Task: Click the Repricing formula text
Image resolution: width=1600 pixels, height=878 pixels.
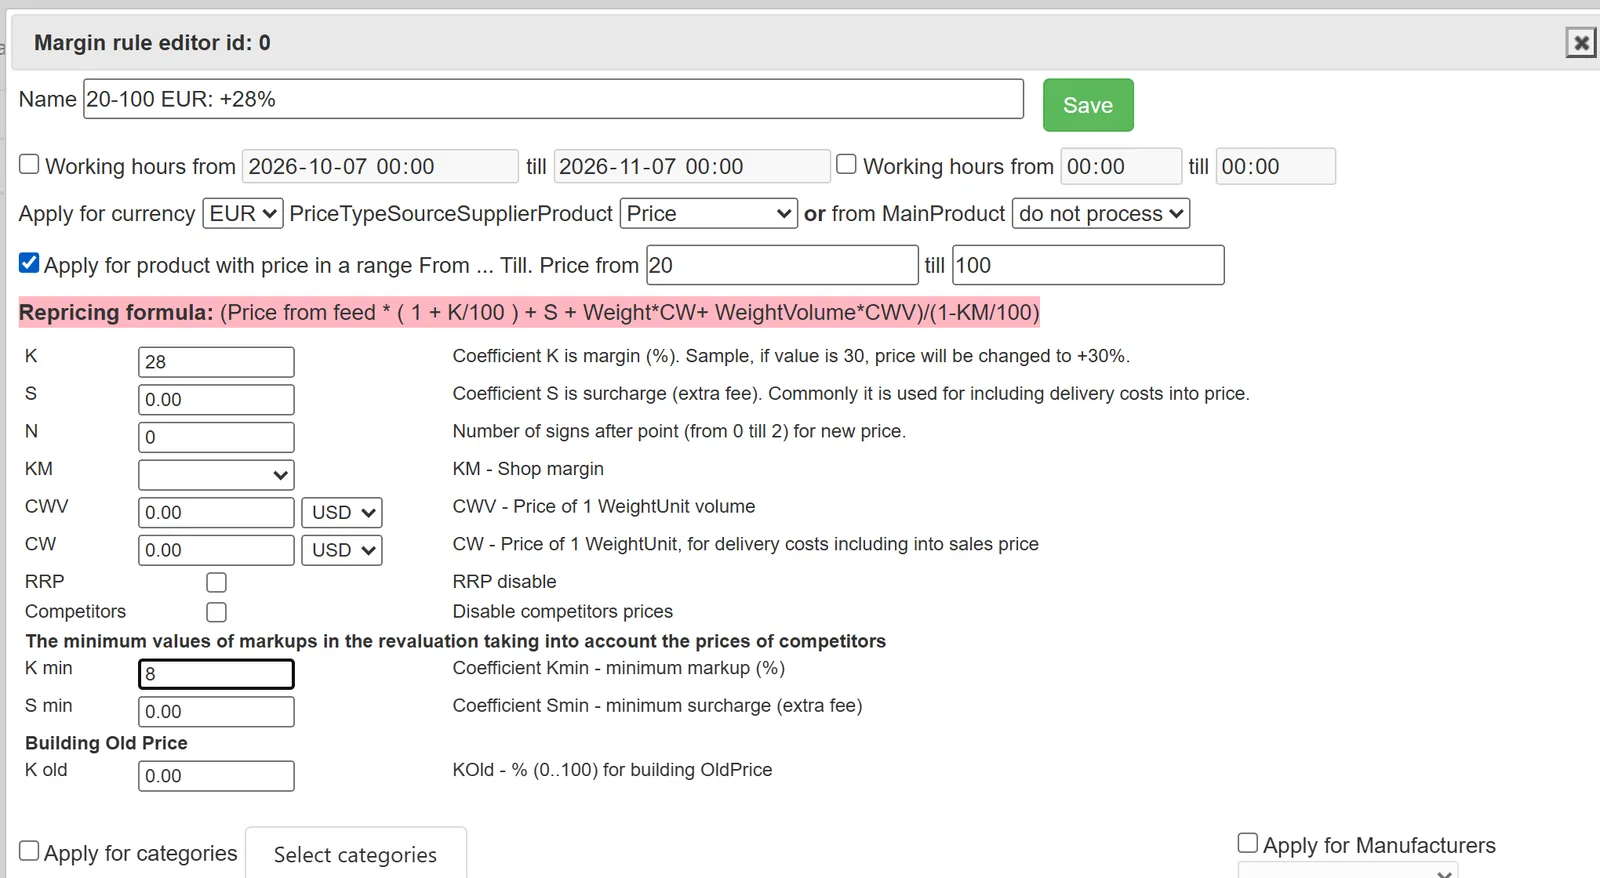Action: click(529, 312)
